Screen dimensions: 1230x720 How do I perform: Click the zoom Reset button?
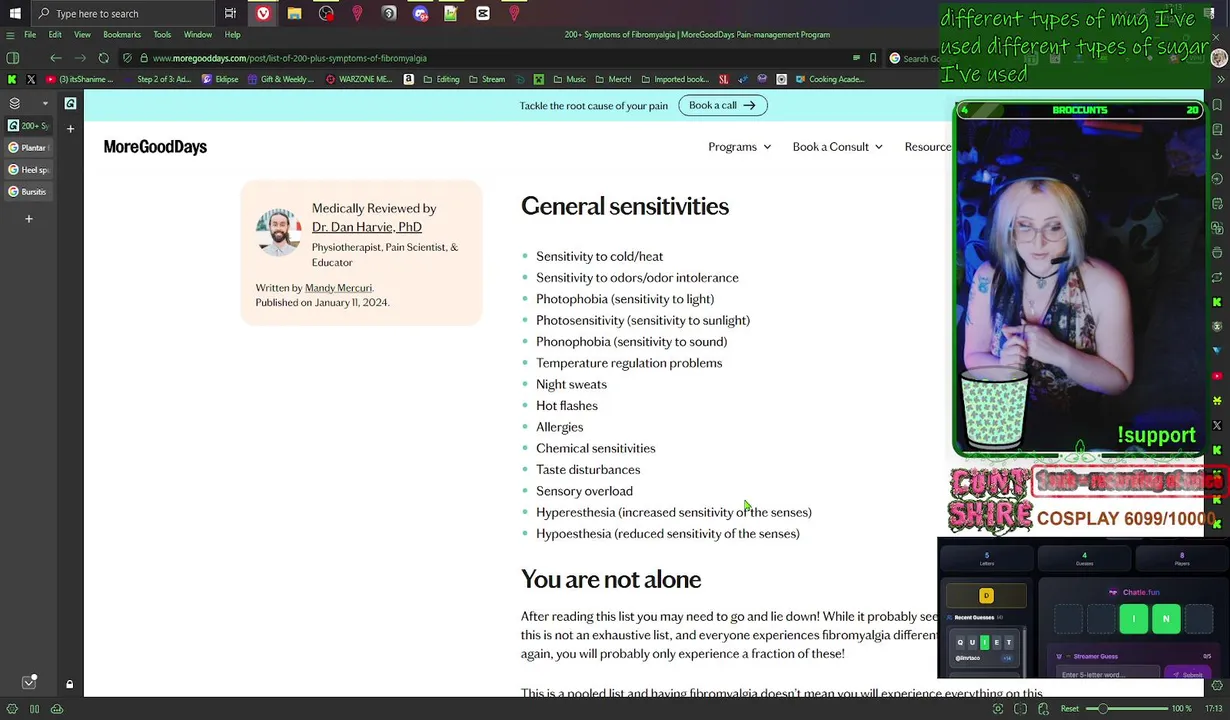(1069, 709)
